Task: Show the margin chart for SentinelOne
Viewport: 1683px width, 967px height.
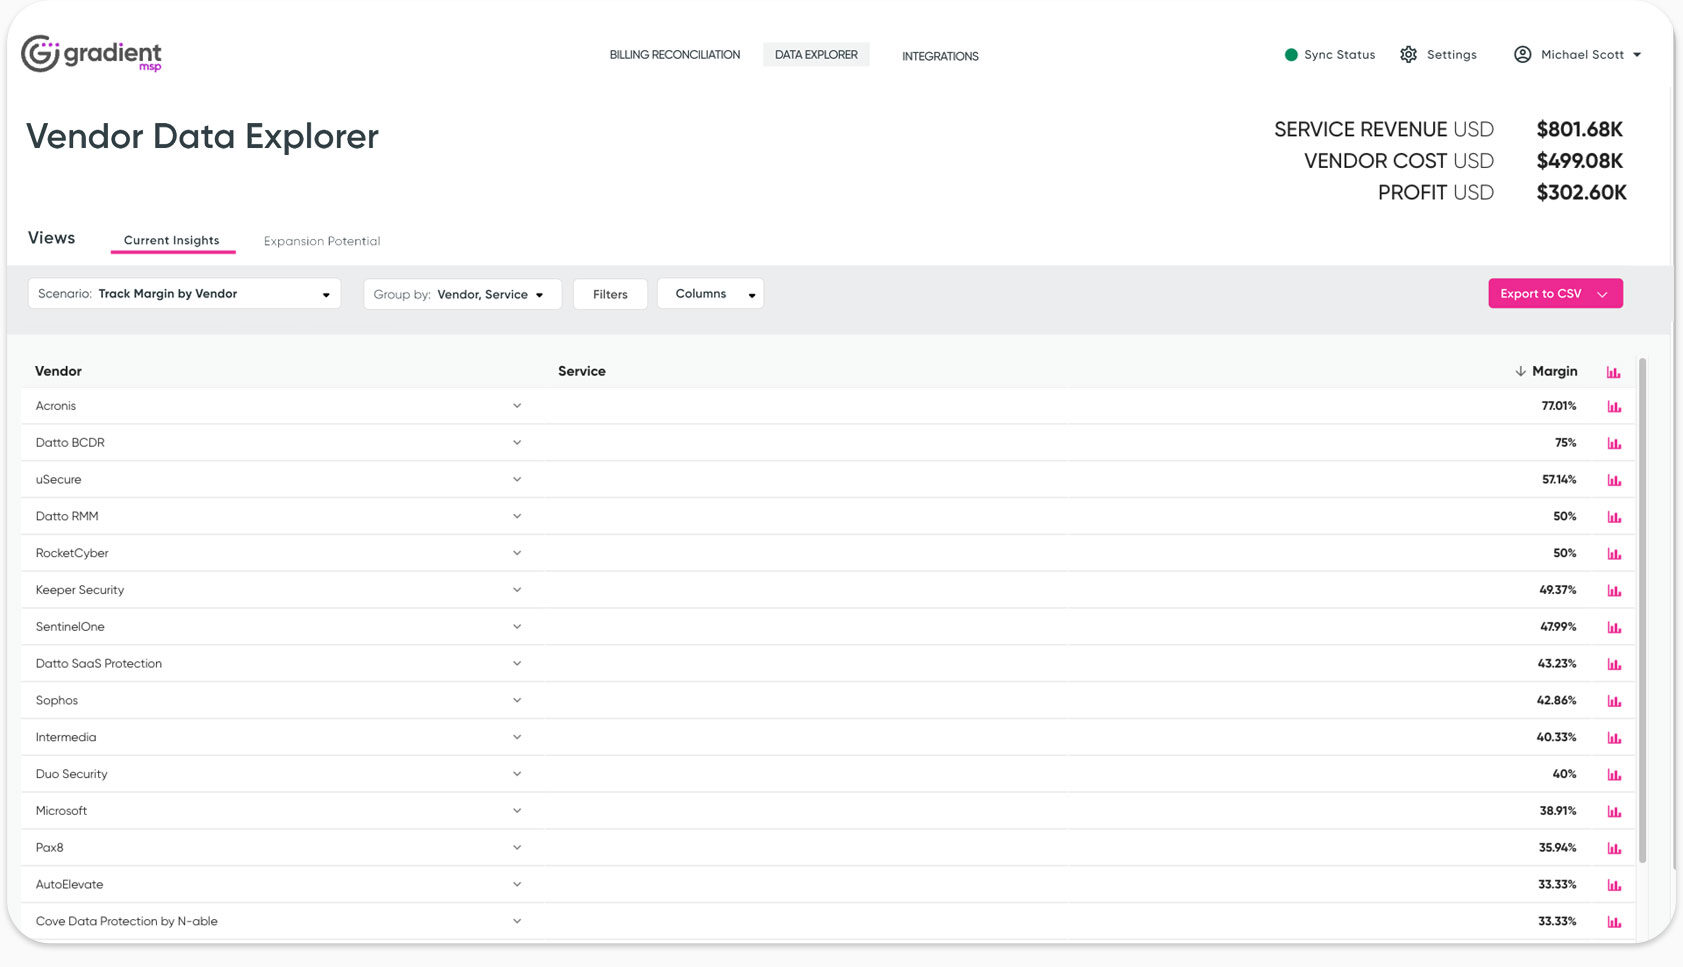Action: (1613, 628)
